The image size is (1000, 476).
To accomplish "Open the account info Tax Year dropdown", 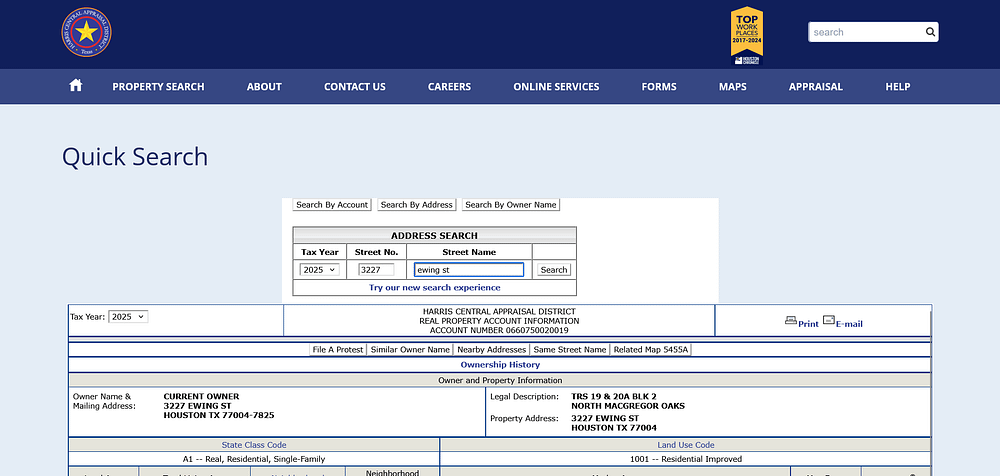I will pos(128,316).
